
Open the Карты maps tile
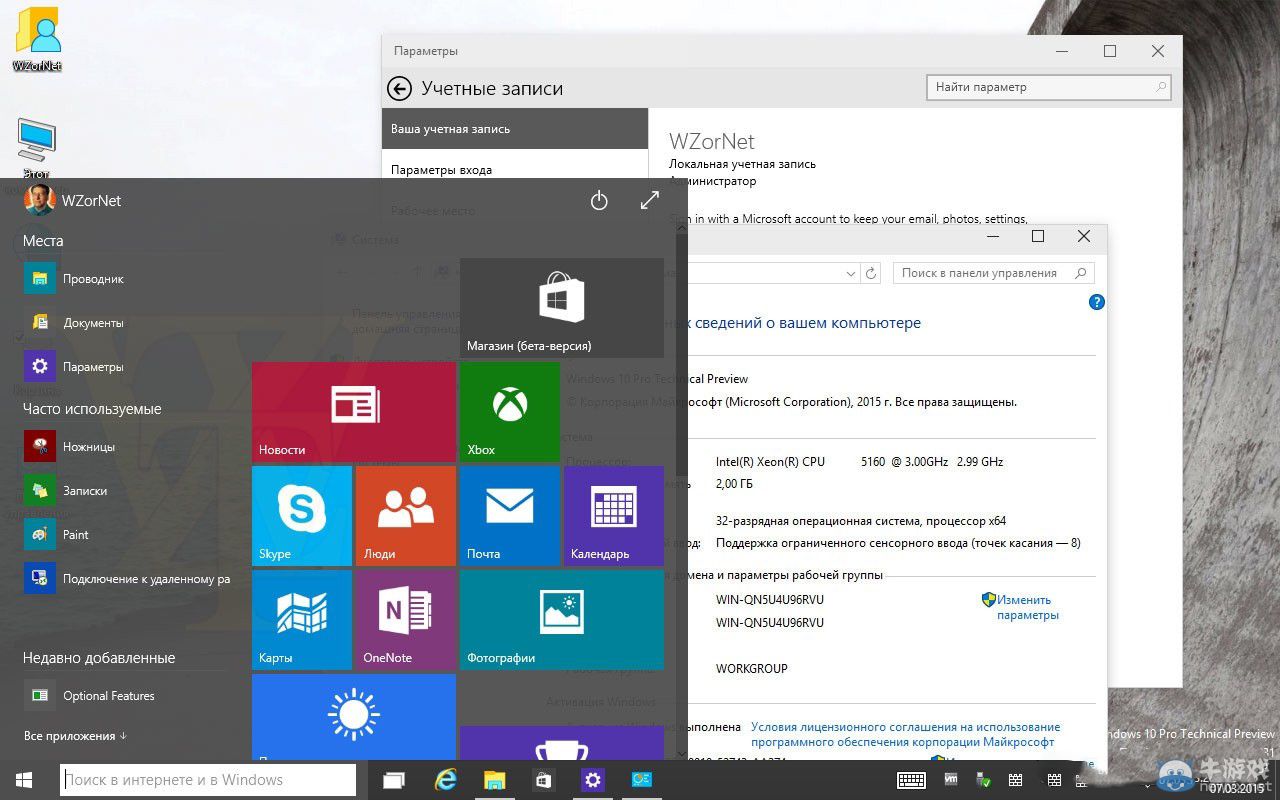point(302,620)
